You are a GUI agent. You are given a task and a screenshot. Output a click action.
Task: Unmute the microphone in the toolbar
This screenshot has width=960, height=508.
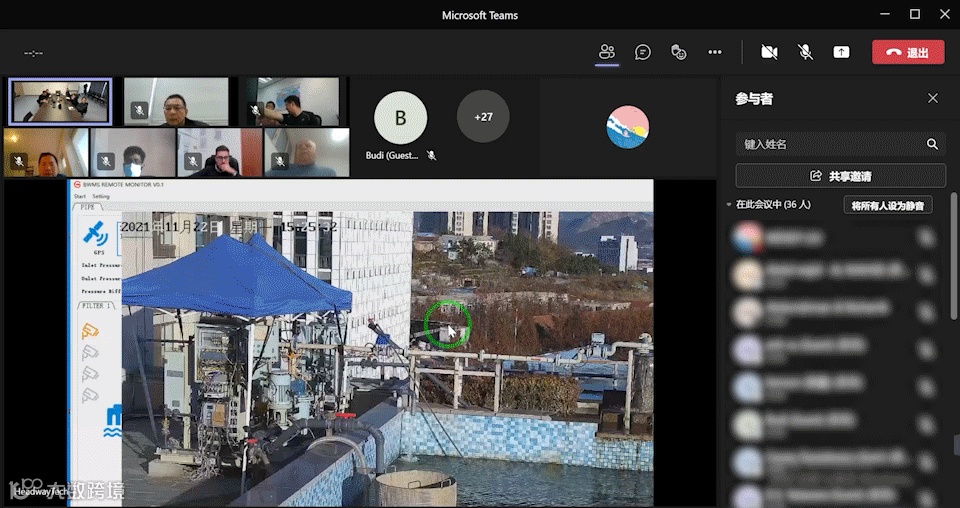(x=805, y=52)
